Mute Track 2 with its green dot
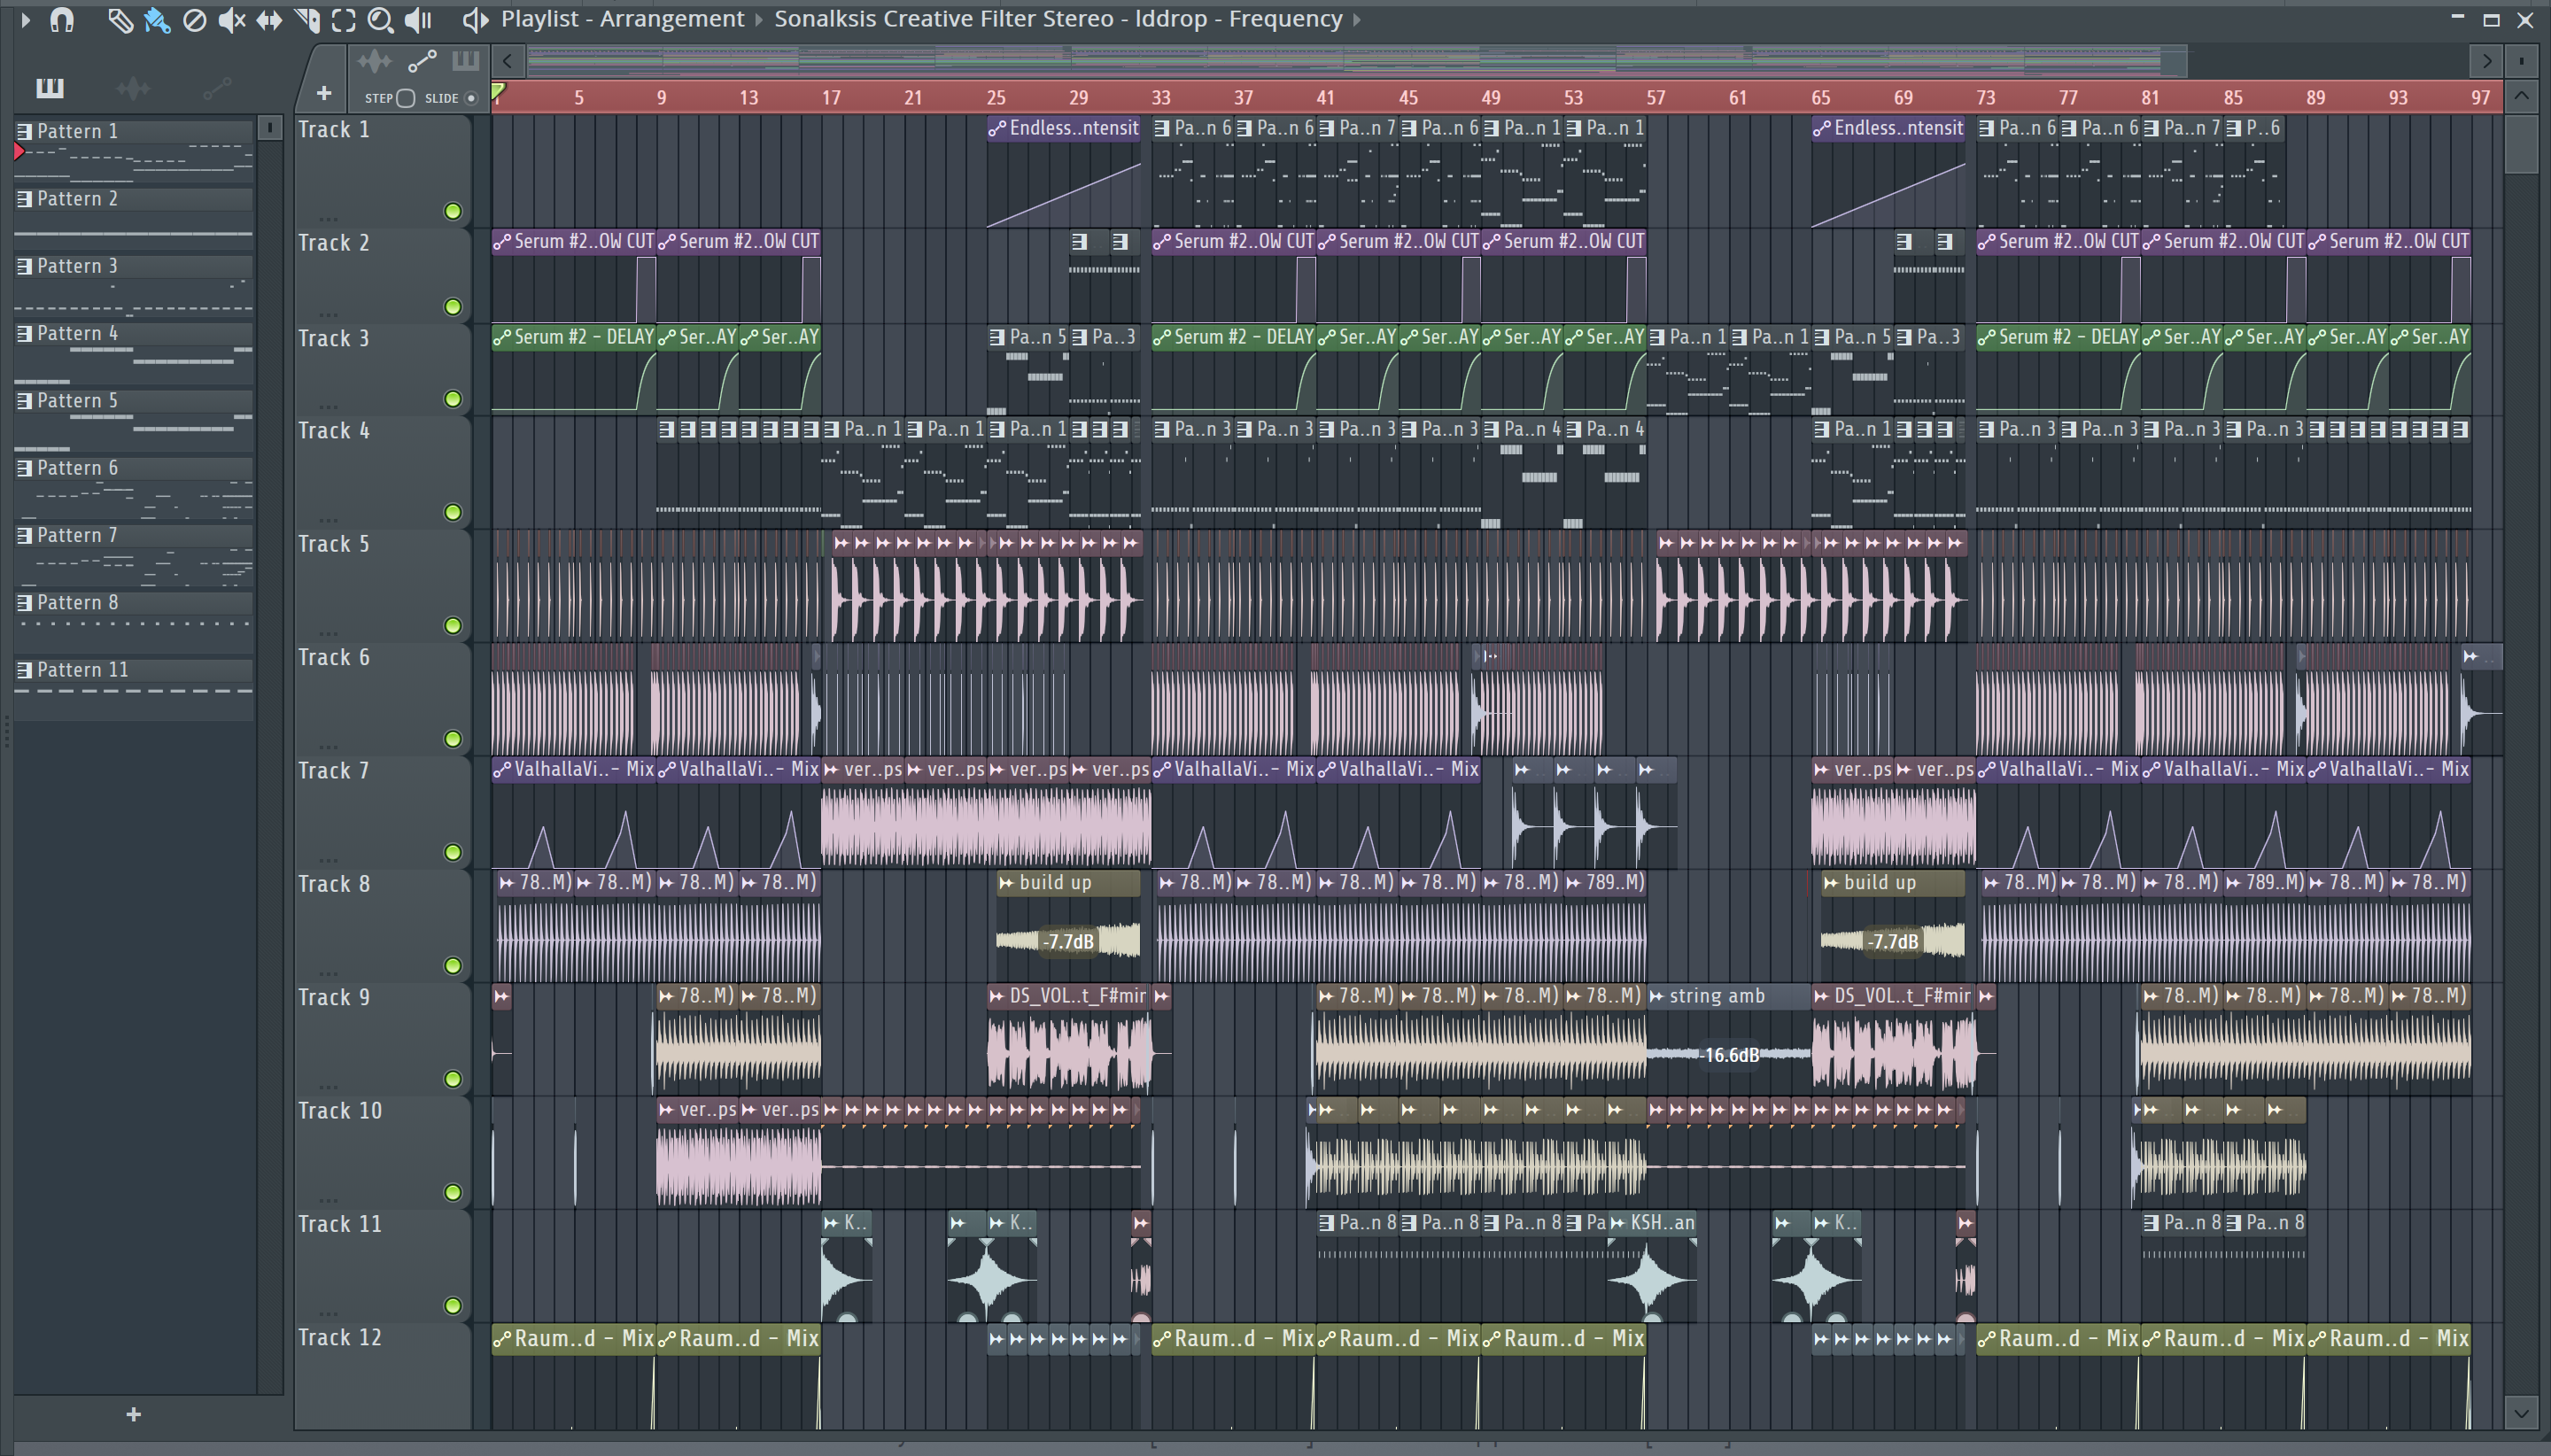The height and width of the screenshot is (1456, 2551). tap(453, 306)
